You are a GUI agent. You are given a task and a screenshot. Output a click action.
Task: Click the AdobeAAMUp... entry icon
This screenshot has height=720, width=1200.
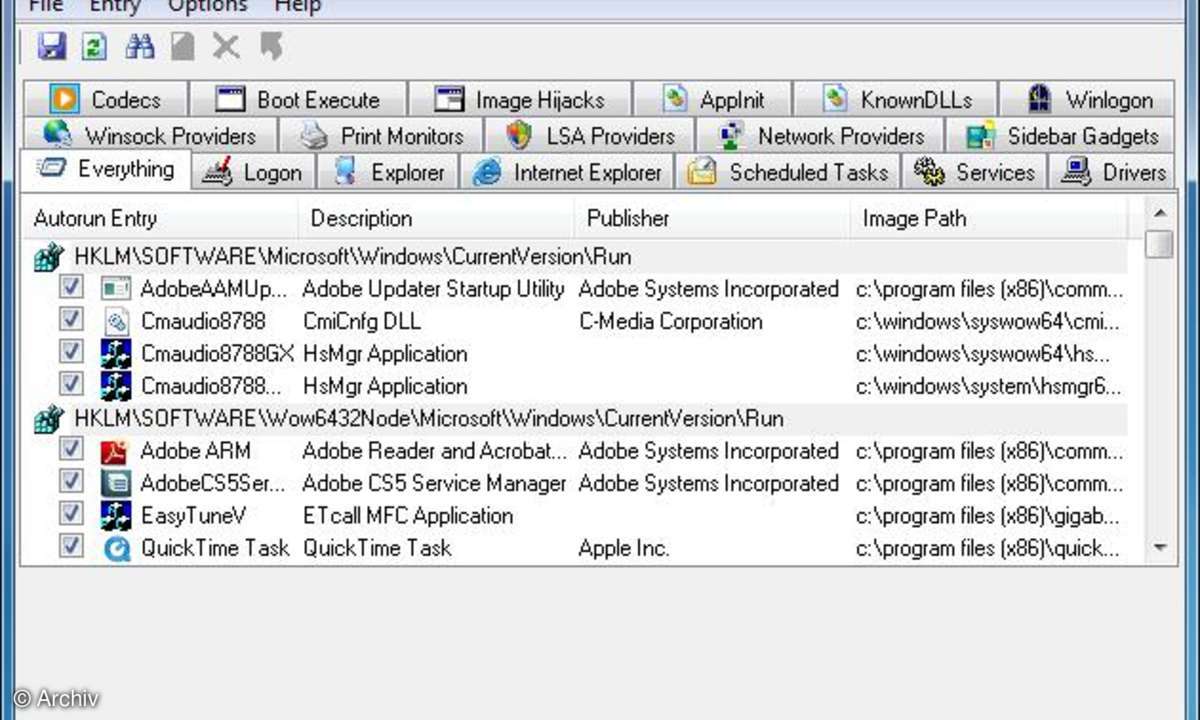[x=116, y=290]
